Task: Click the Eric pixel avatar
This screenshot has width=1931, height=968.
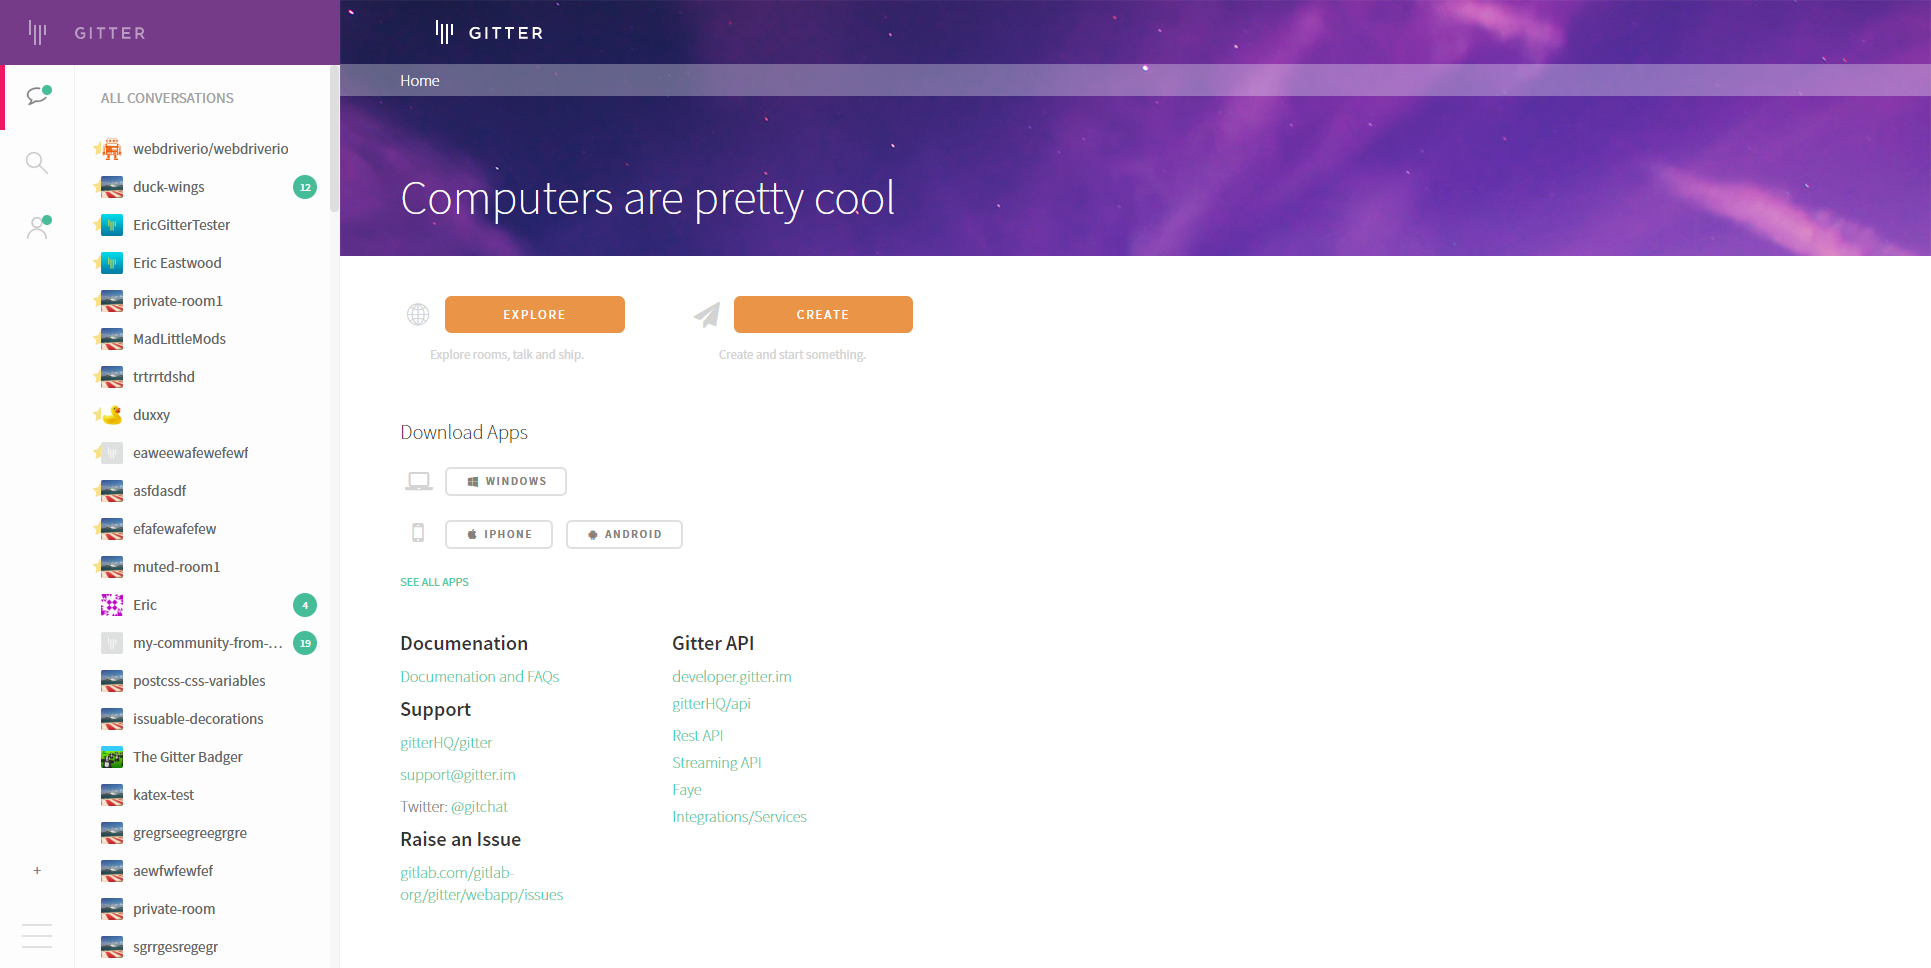Action: coord(112,605)
